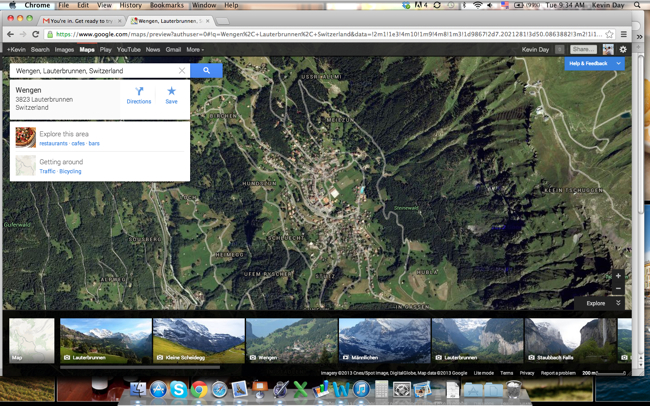
Task: Open the Männlichen photo thumbnail
Action: point(384,341)
